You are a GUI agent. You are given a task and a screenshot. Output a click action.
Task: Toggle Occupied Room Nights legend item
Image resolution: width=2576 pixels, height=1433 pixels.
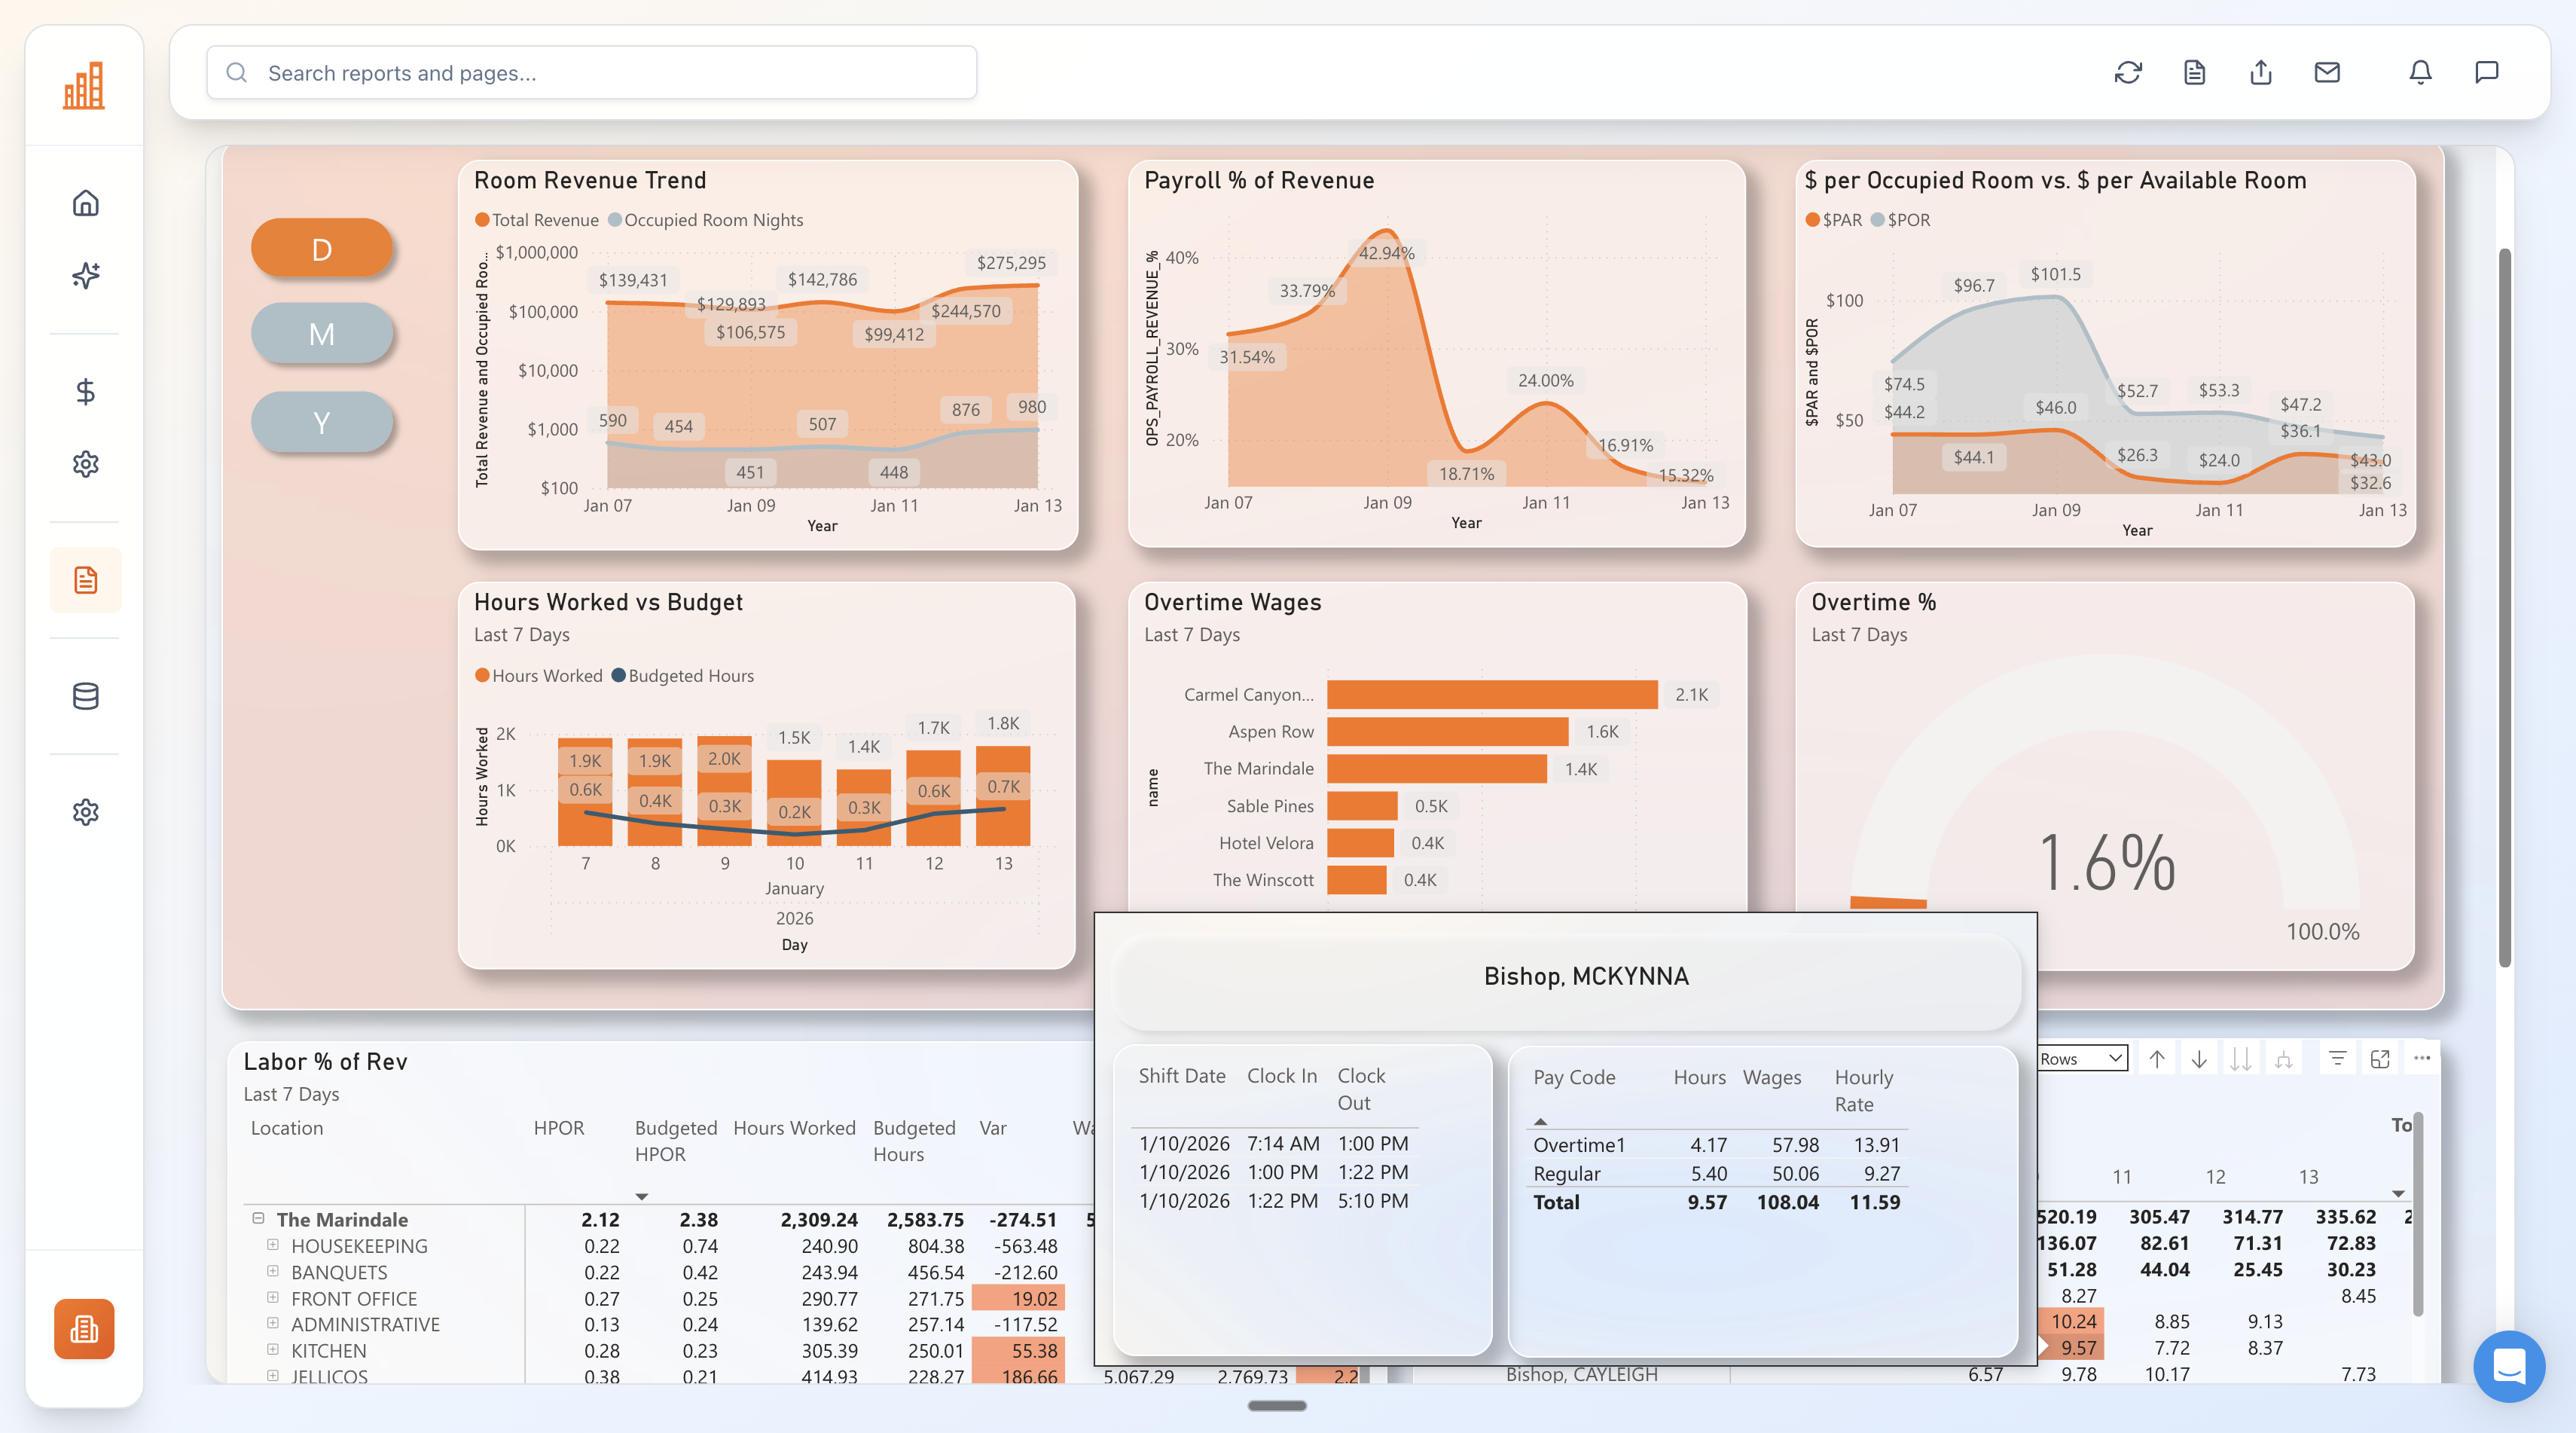click(705, 220)
